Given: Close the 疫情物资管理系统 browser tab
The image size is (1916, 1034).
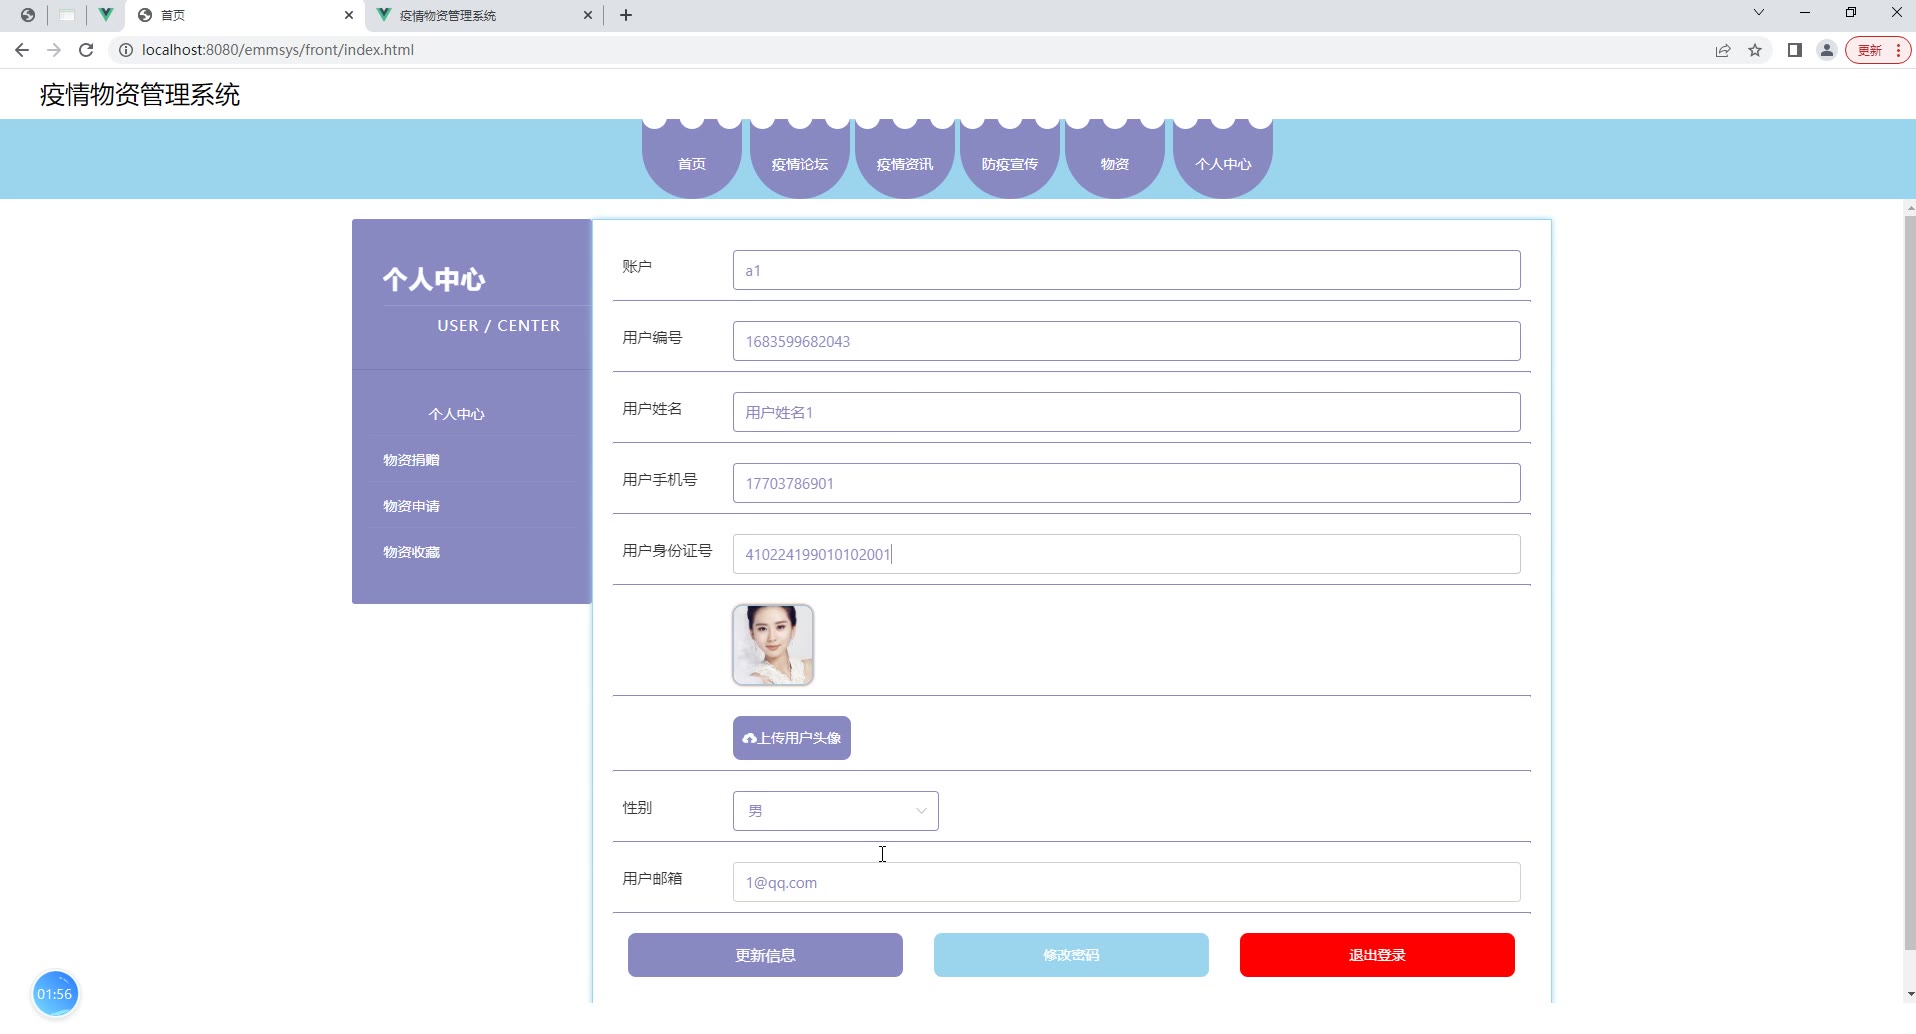Looking at the screenshot, I should [x=588, y=15].
